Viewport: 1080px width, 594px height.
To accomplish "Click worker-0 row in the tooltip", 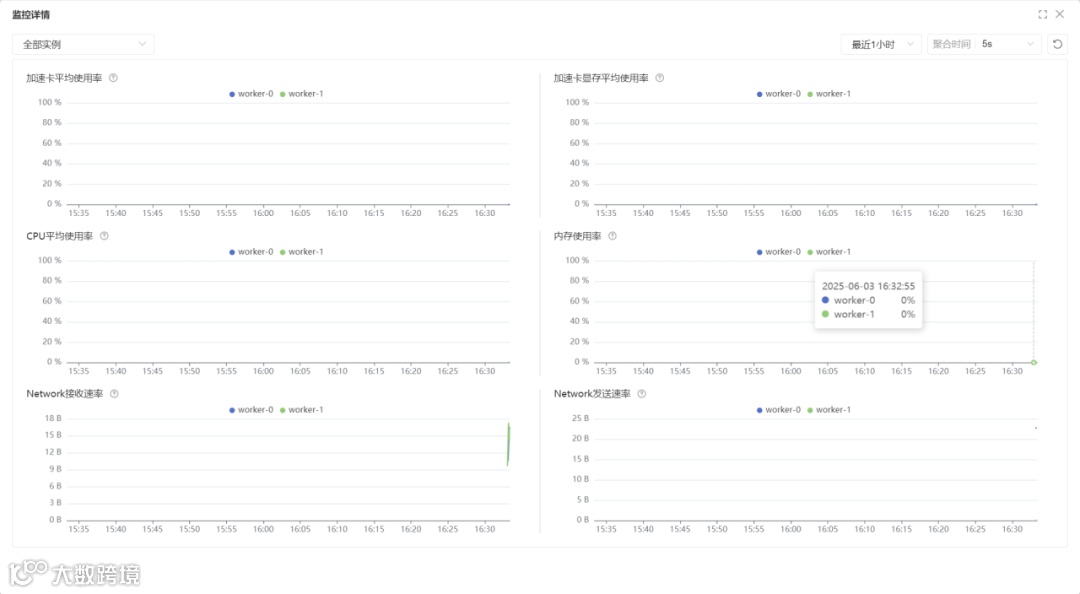I will tap(868, 300).
